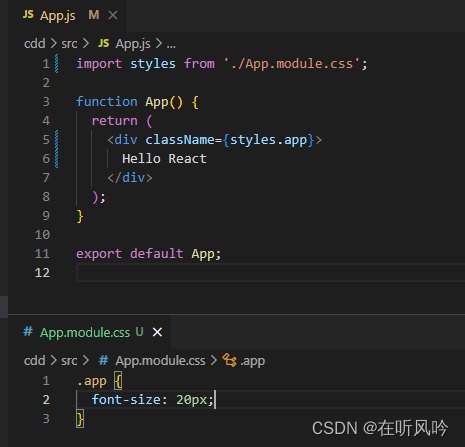Click the .app selector breadcrumb item
This screenshot has width=465, height=447.
(252, 361)
